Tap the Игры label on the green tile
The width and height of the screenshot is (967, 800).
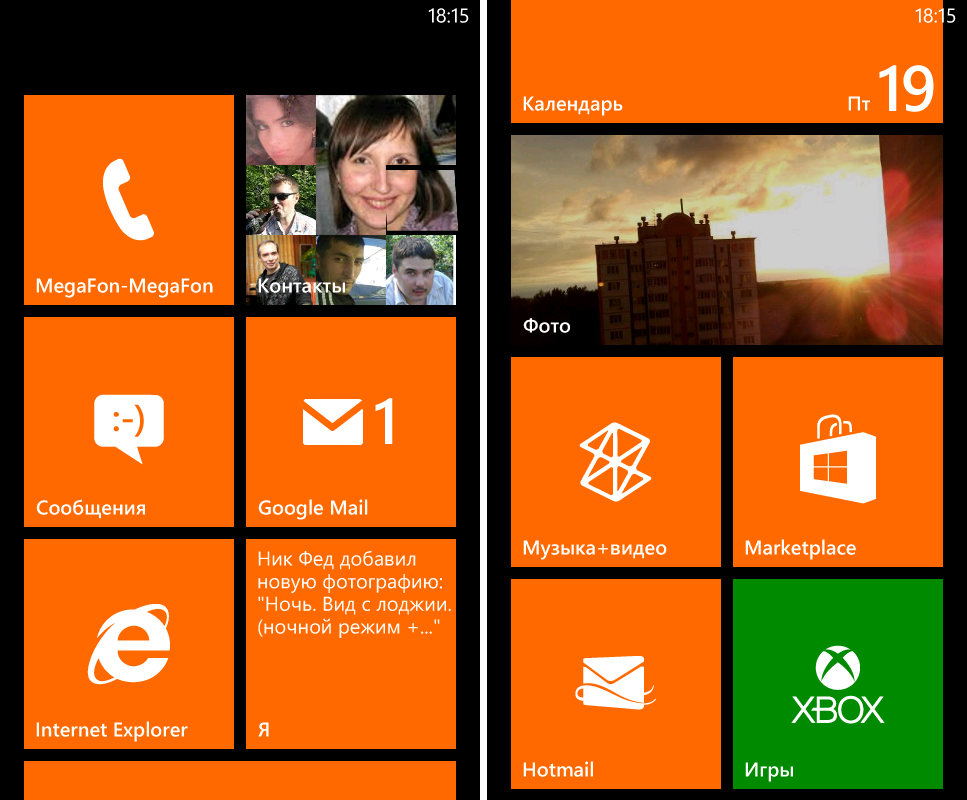769,770
